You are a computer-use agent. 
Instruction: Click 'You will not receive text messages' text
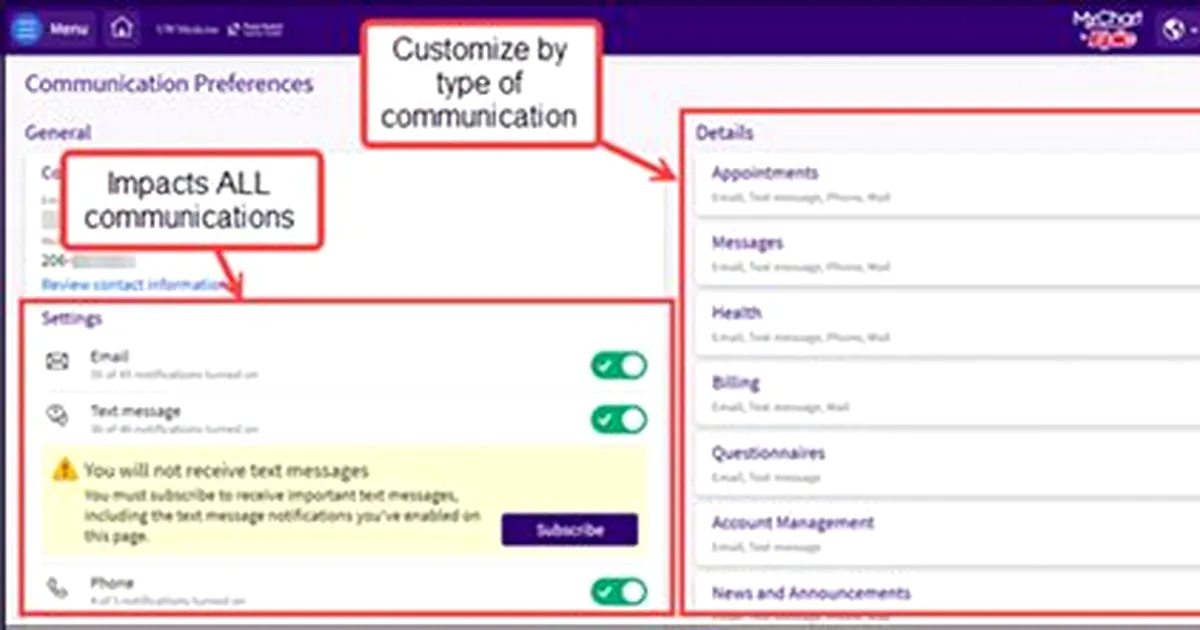[226, 470]
